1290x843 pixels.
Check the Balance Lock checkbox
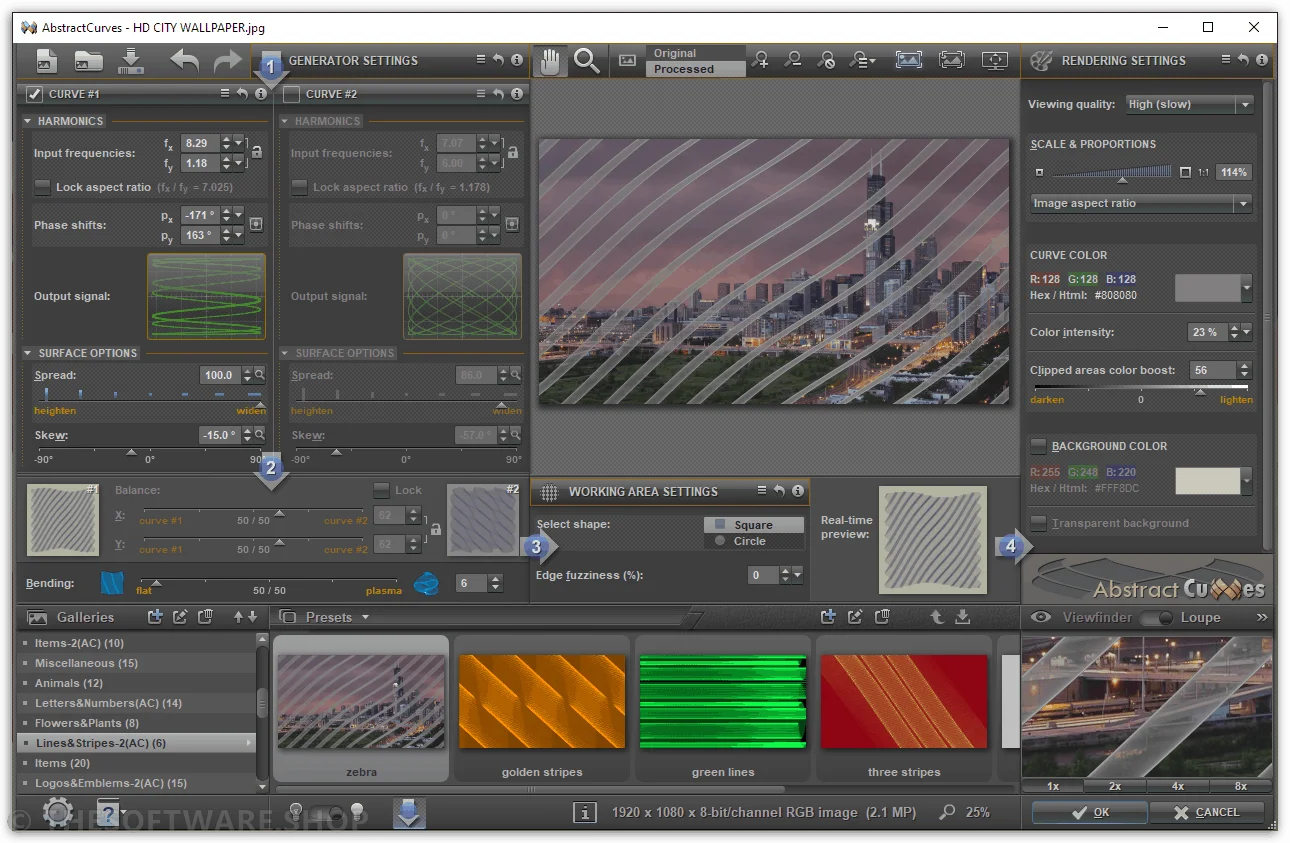point(380,490)
